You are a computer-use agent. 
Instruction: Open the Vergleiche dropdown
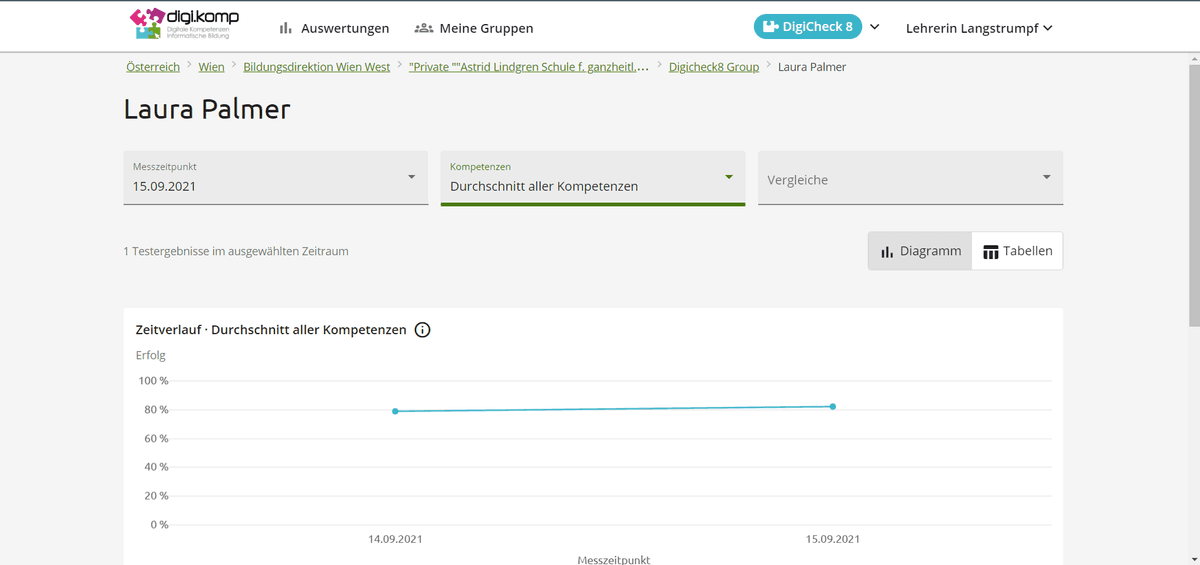click(x=910, y=178)
